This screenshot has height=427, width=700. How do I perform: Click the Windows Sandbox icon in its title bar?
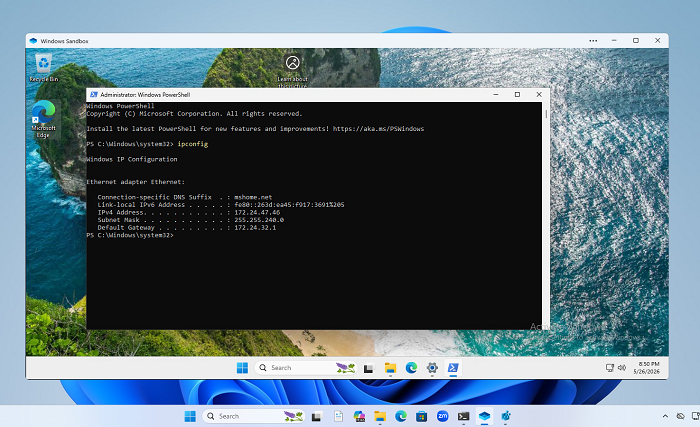pos(33,41)
